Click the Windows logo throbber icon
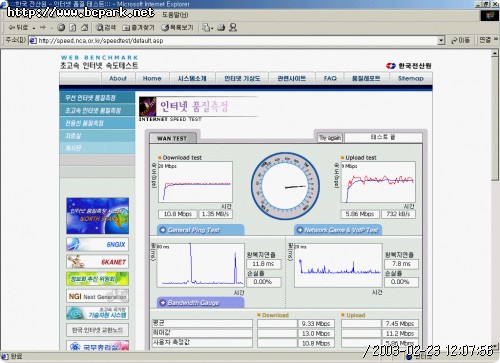This screenshot has height=363, width=500. [490, 15]
